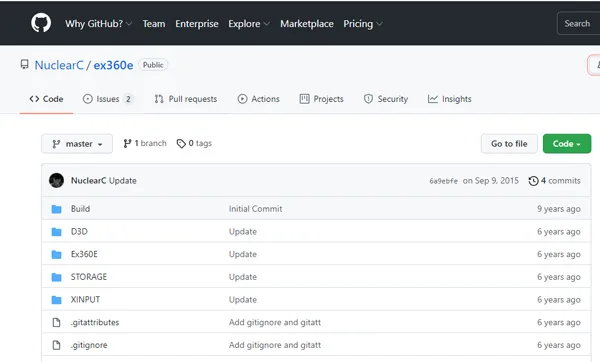Click the D3D folder icon

(x=57, y=232)
